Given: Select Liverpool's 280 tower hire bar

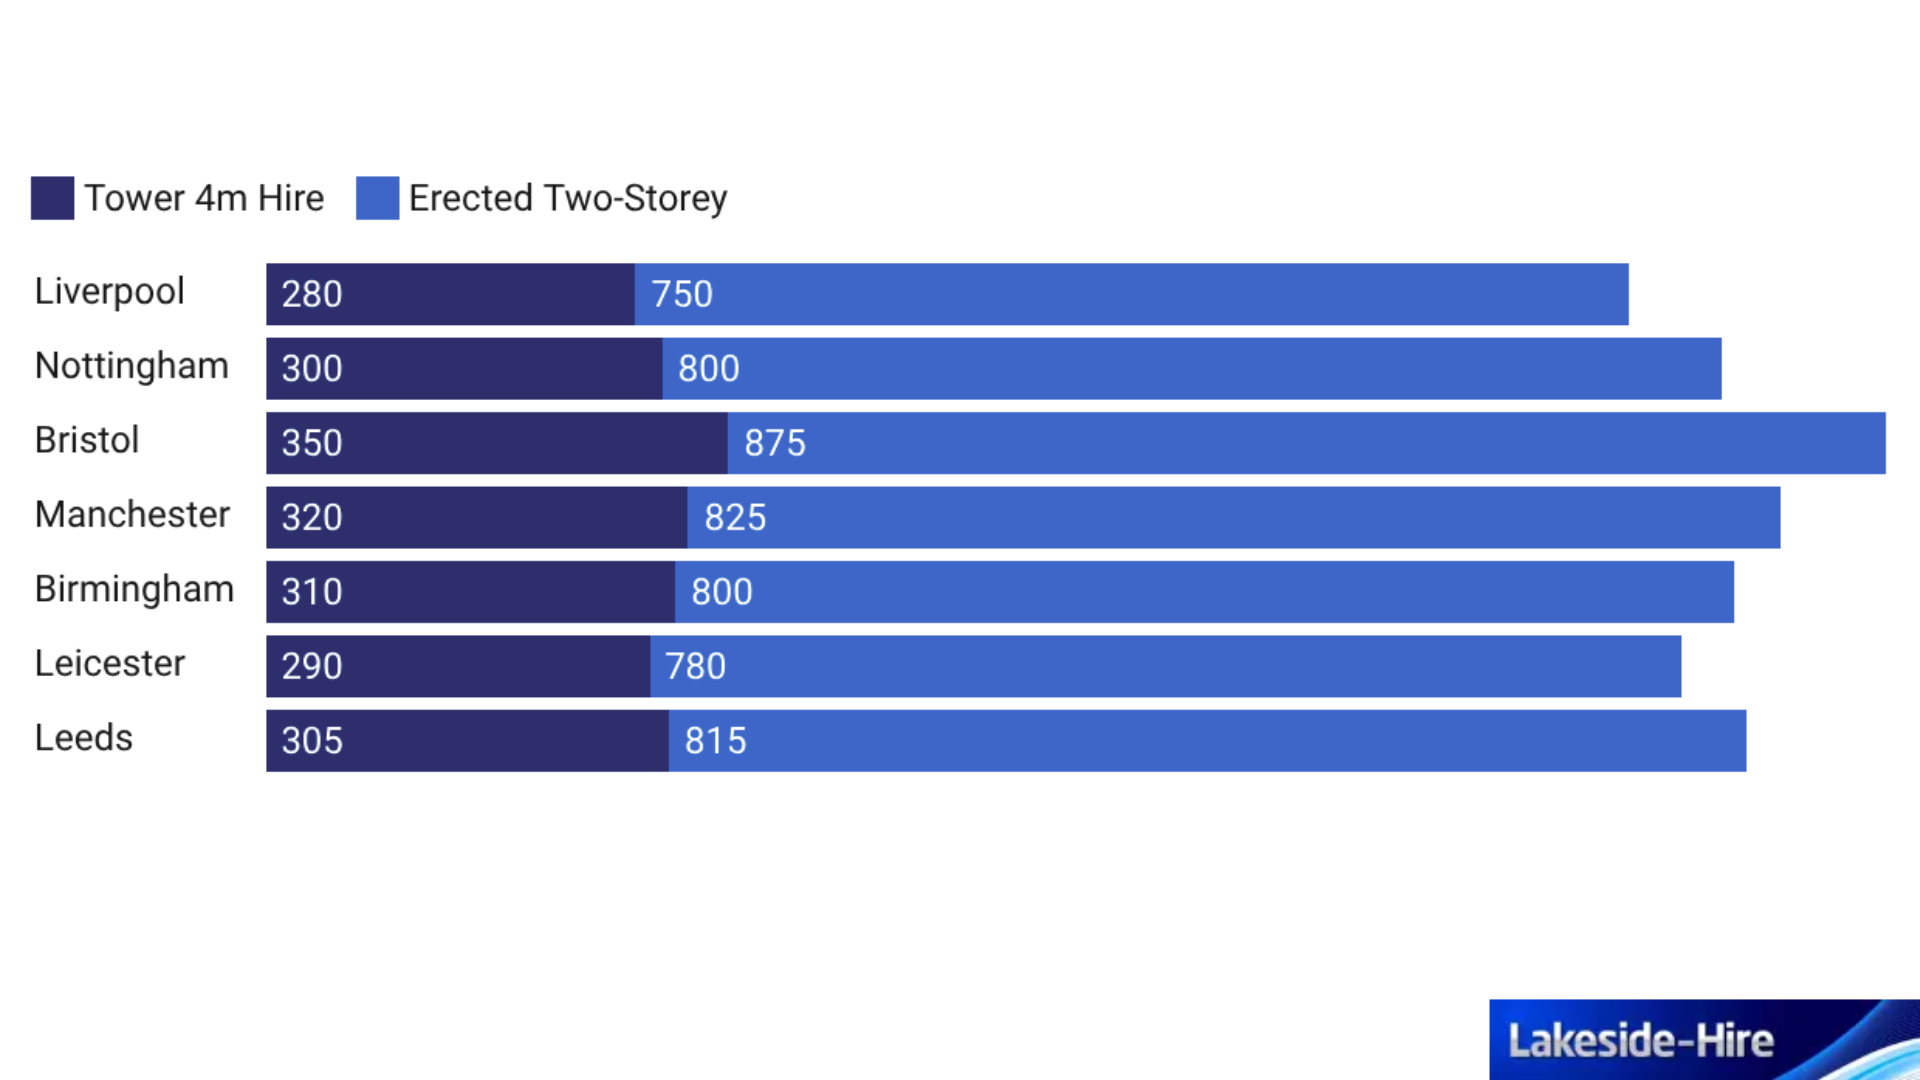Looking at the screenshot, I should coord(450,294).
